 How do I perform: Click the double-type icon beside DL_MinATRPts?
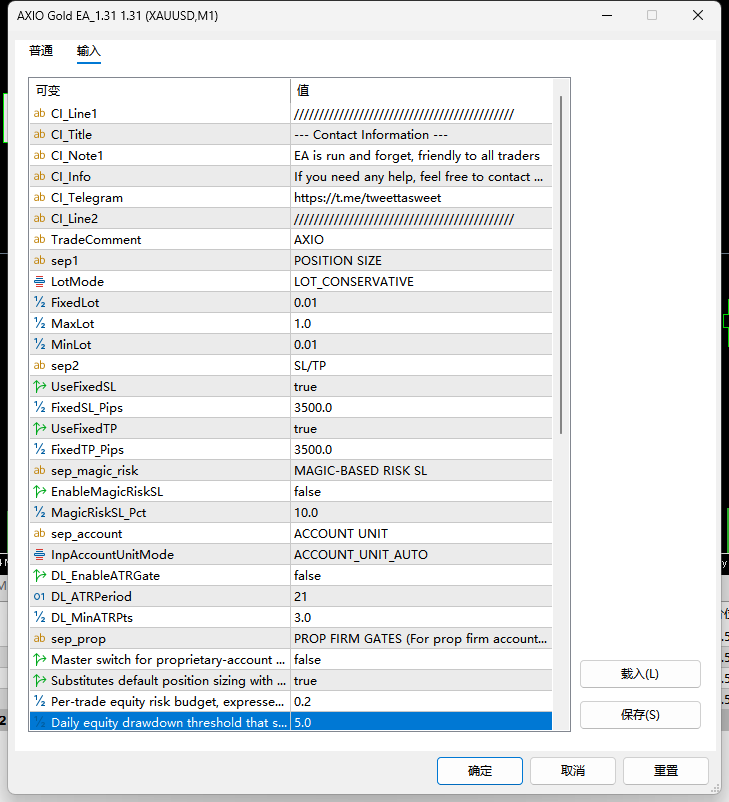coord(39,617)
